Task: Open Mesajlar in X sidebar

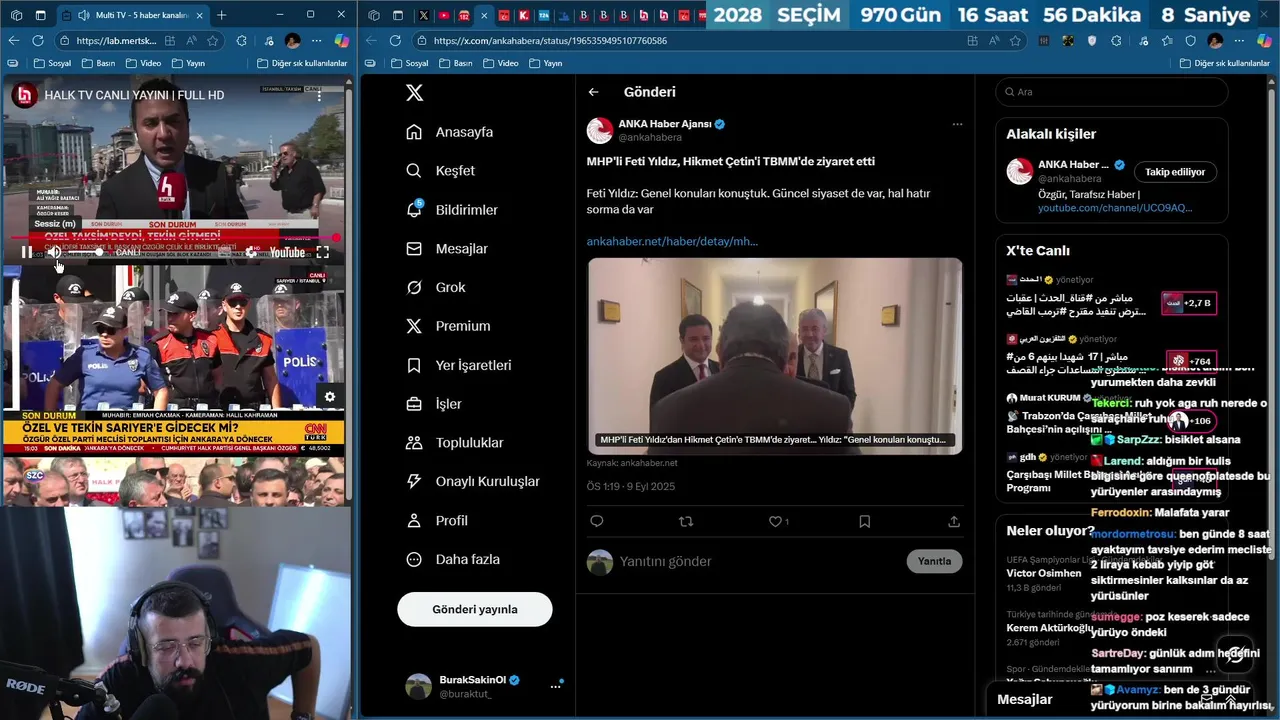Action: (x=447, y=249)
